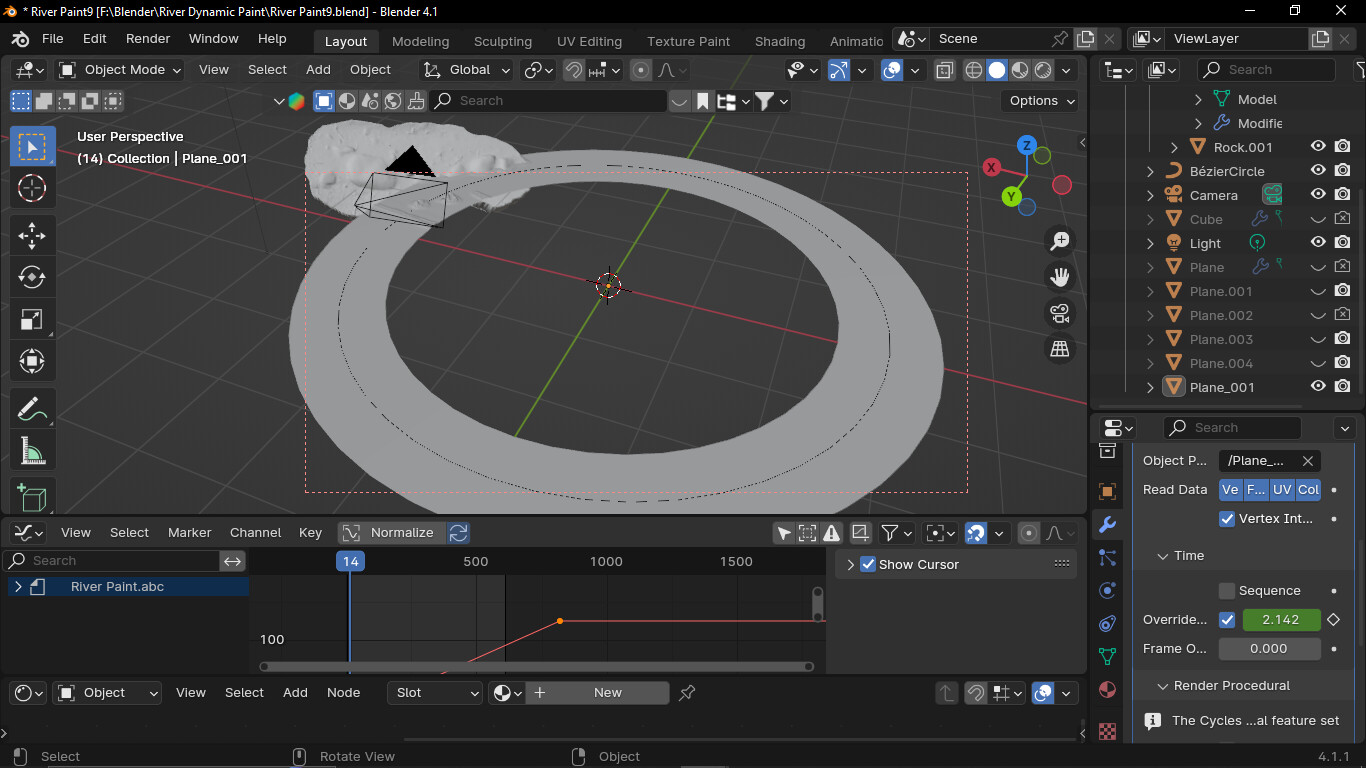This screenshot has width=1366, height=768.
Task: Click the Override frame value 2.142
Action: [x=1281, y=620]
